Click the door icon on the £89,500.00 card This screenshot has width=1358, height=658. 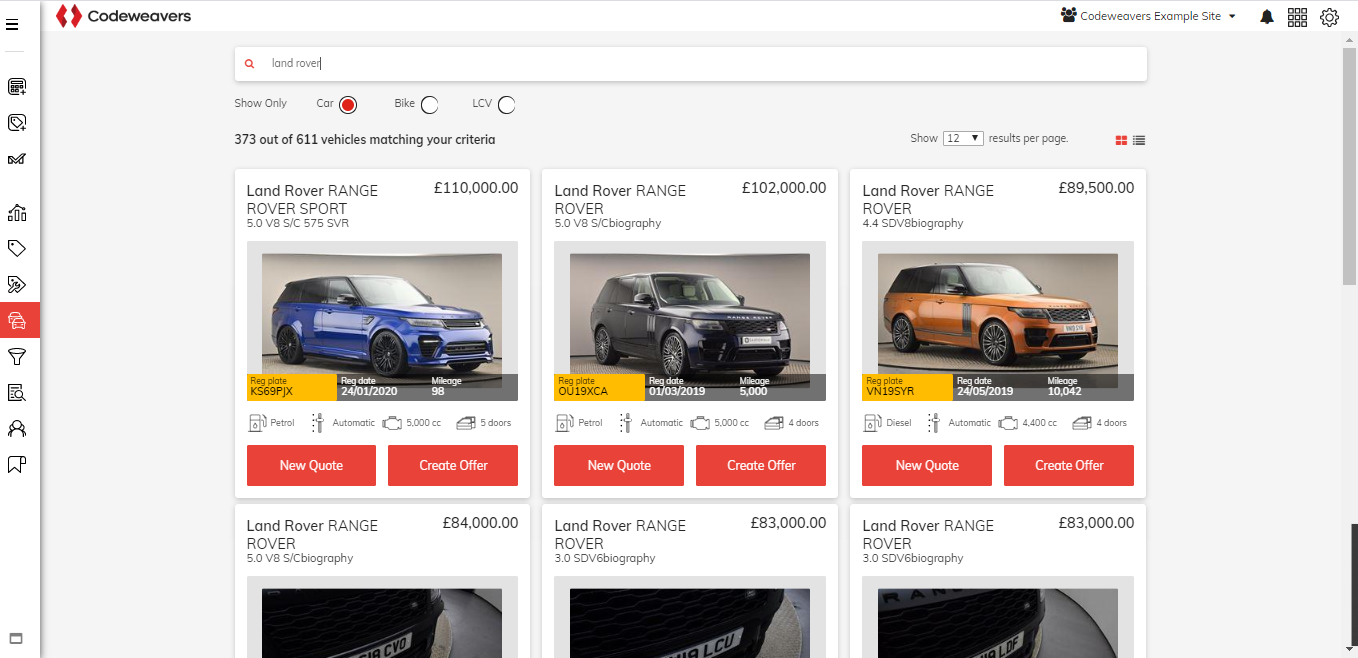tap(1082, 423)
